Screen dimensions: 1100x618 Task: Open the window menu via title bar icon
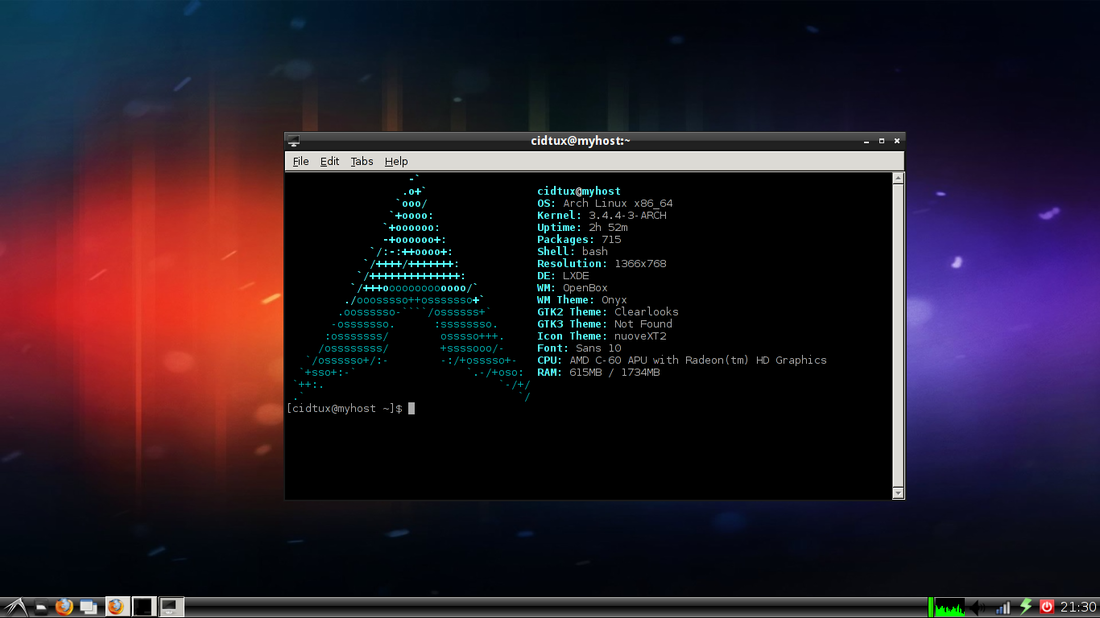click(293, 140)
